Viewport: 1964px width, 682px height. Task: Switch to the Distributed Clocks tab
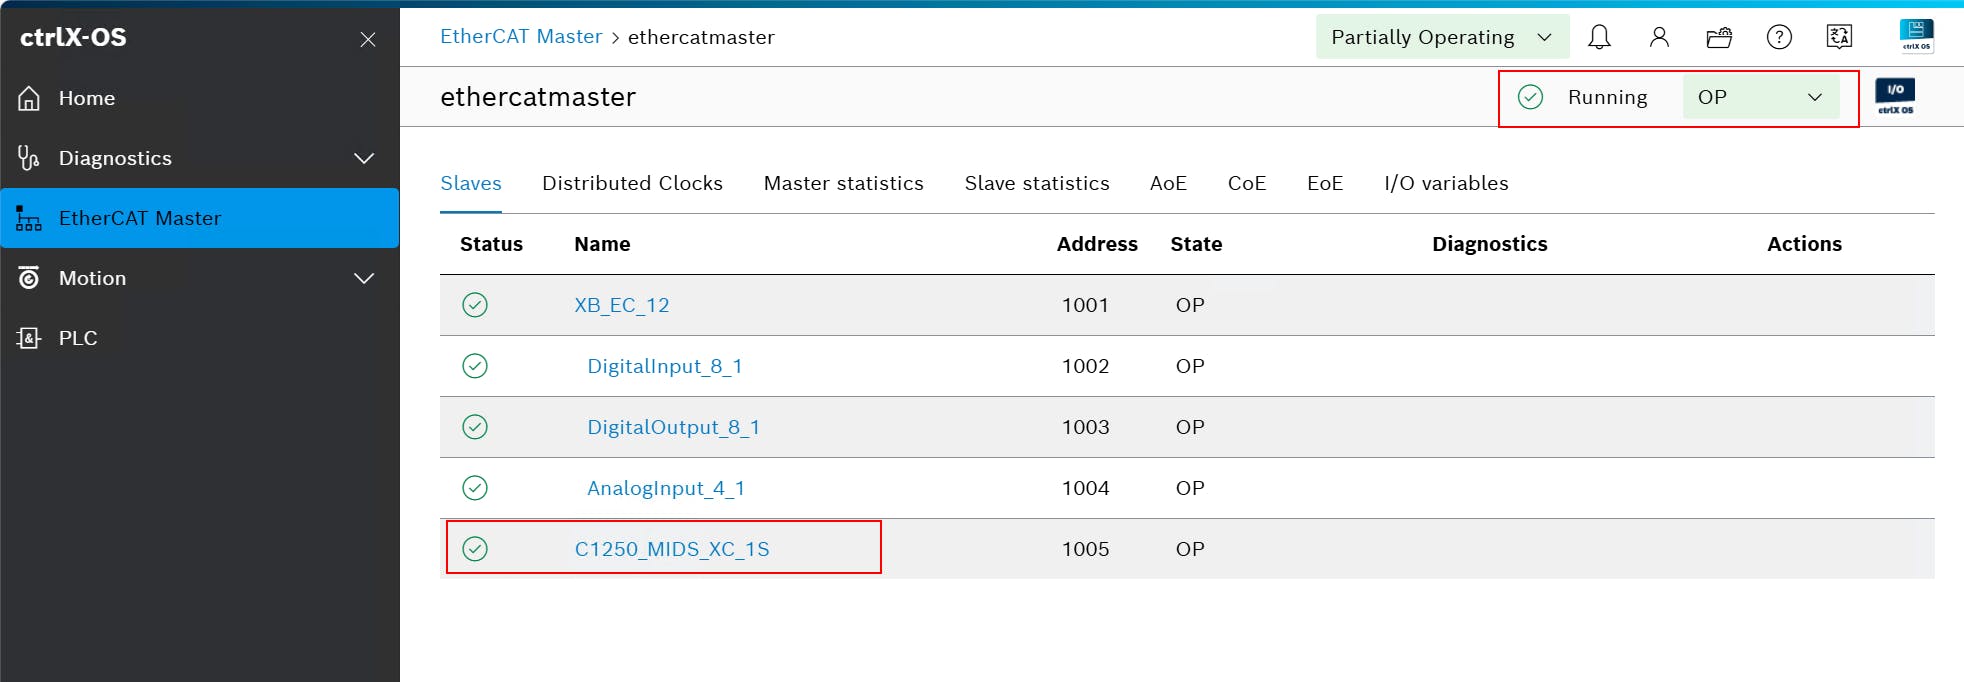[x=632, y=183]
